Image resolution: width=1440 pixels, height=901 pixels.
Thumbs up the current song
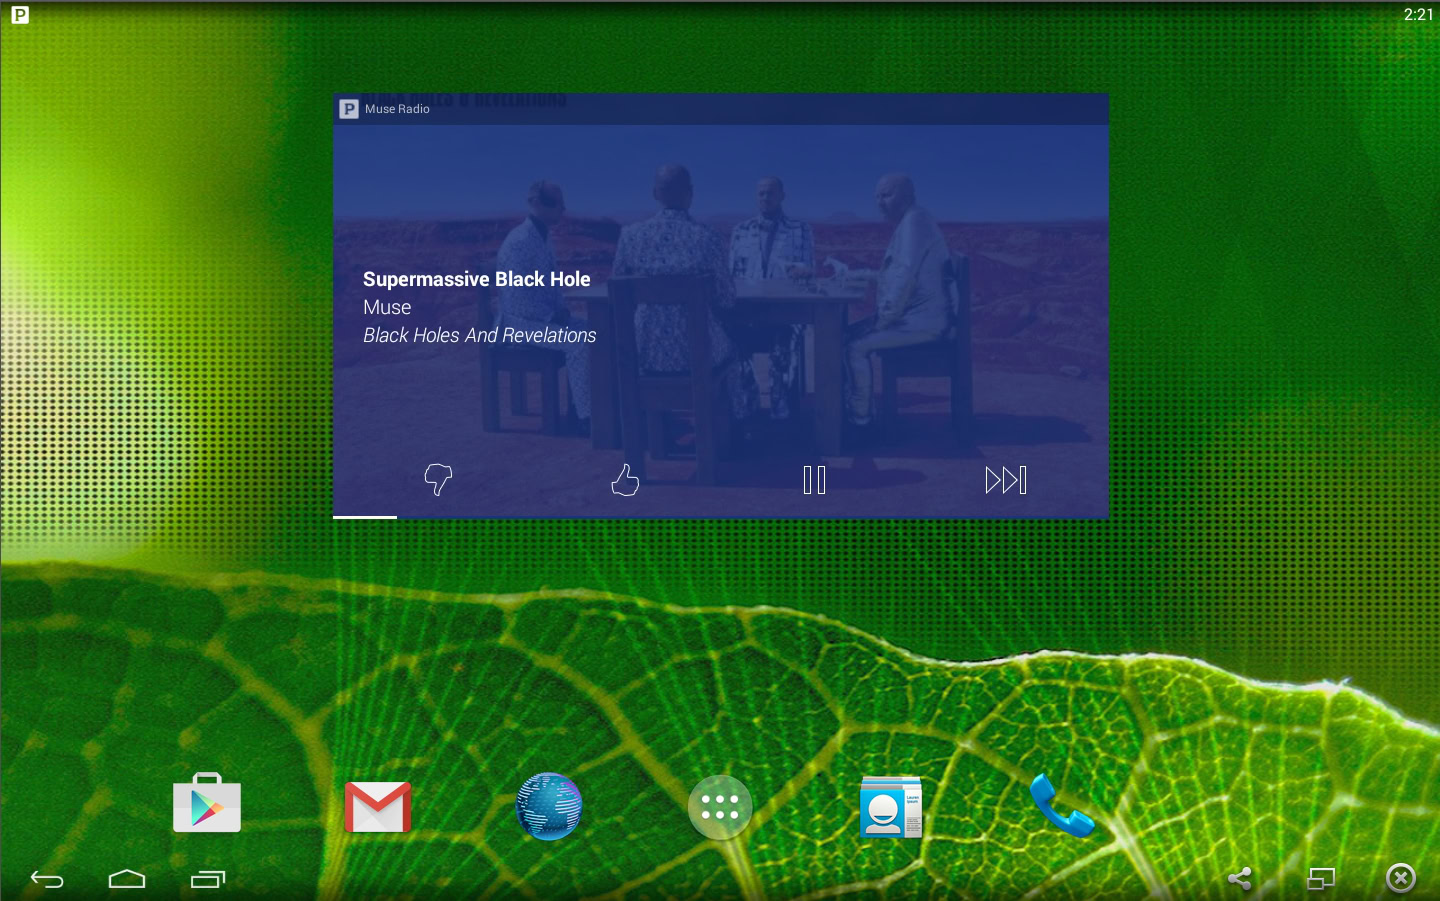point(625,480)
